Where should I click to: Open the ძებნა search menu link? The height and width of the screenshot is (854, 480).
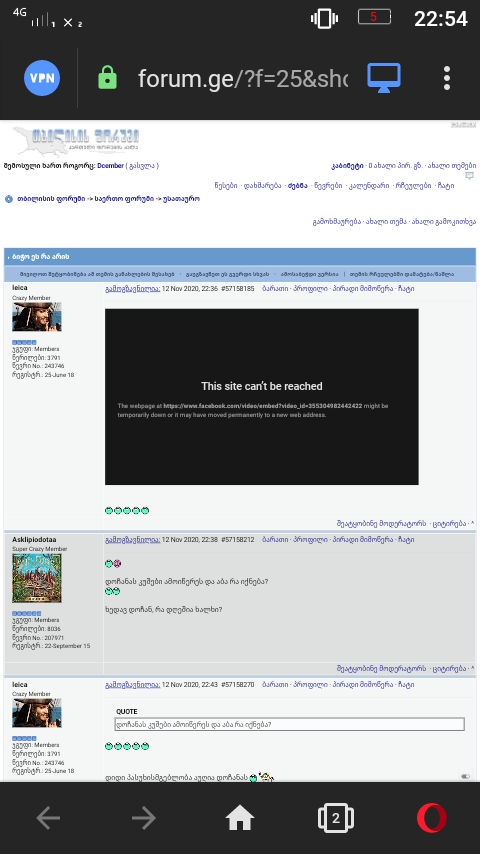coord(298,185)
